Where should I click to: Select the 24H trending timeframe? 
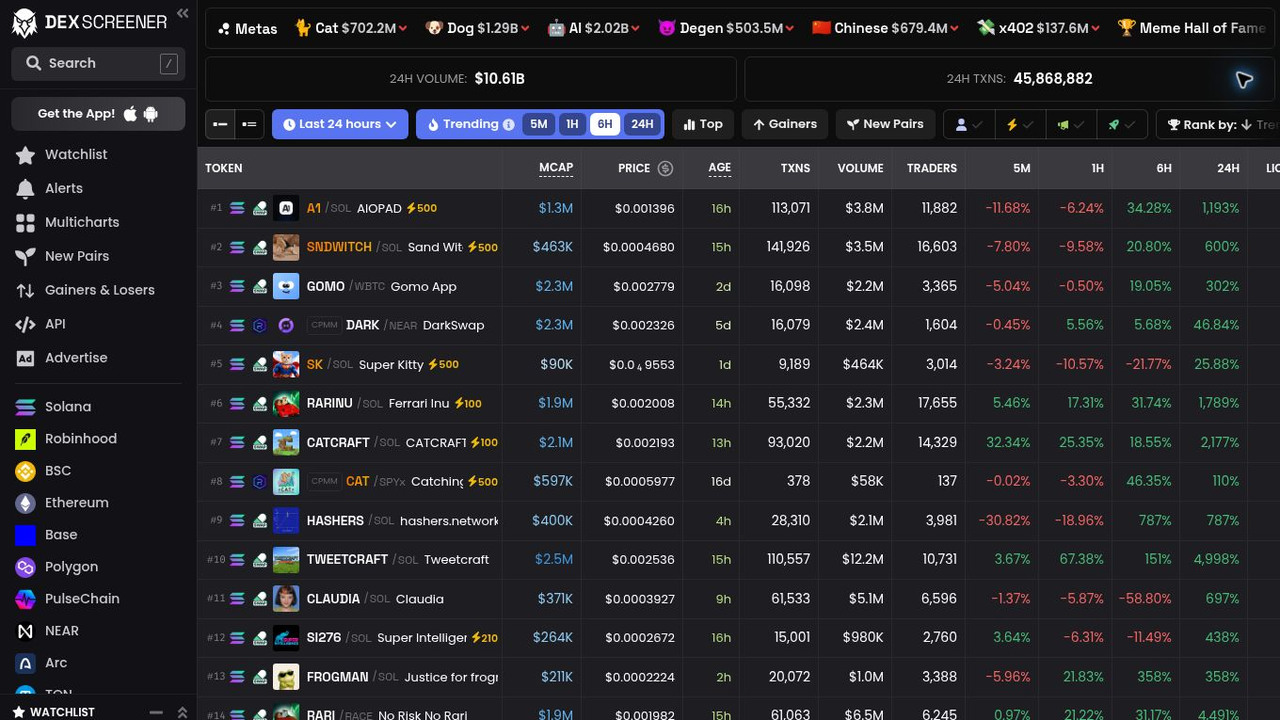(642, 124)
